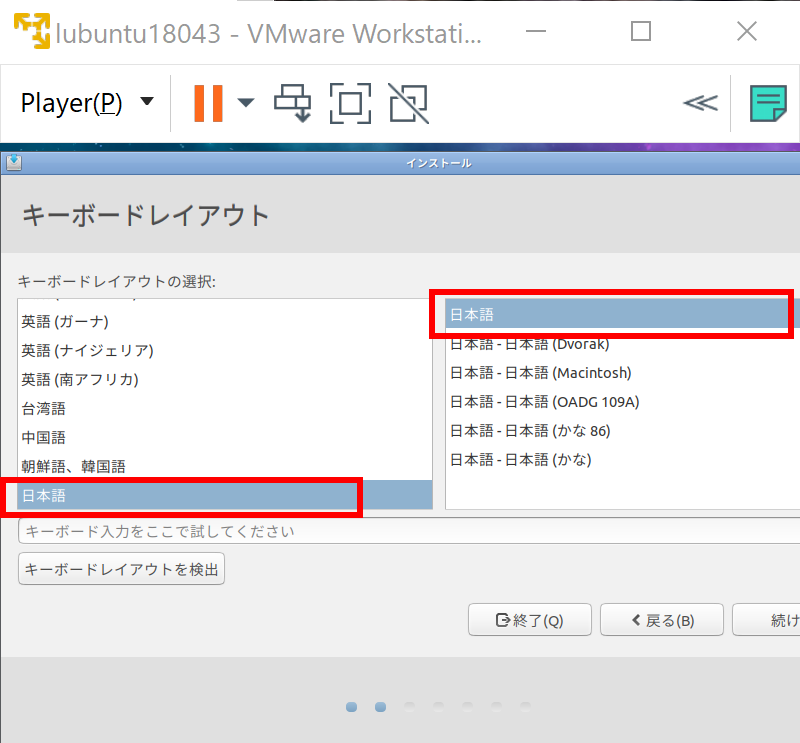Select 中国語 in layout list
Viewport: 800px width, 743px height.
224,438
